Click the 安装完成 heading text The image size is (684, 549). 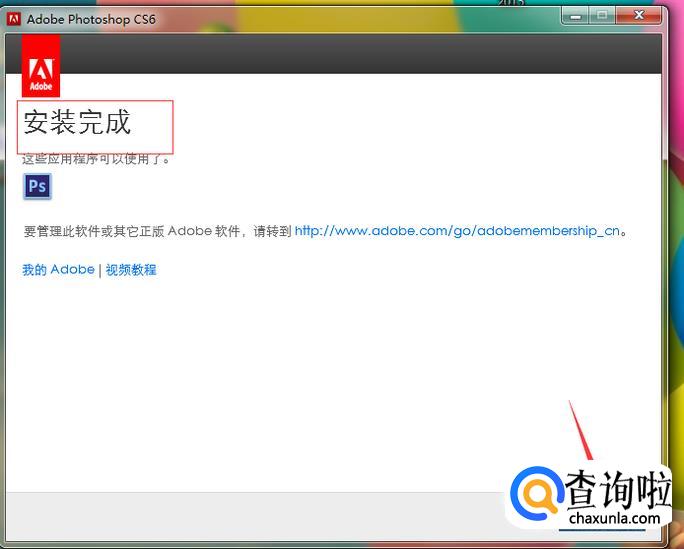point(77,122)
